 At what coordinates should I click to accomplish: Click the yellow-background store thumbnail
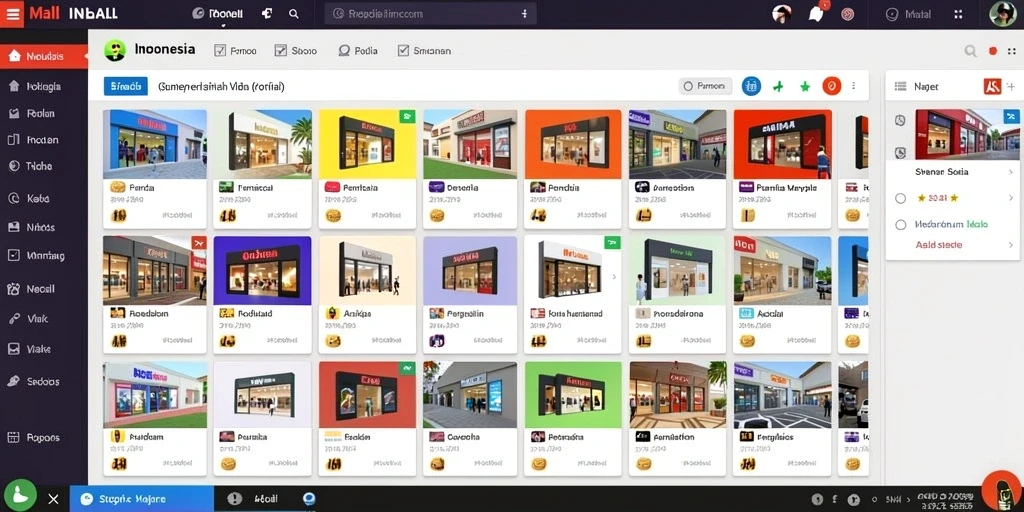[367, 144]
